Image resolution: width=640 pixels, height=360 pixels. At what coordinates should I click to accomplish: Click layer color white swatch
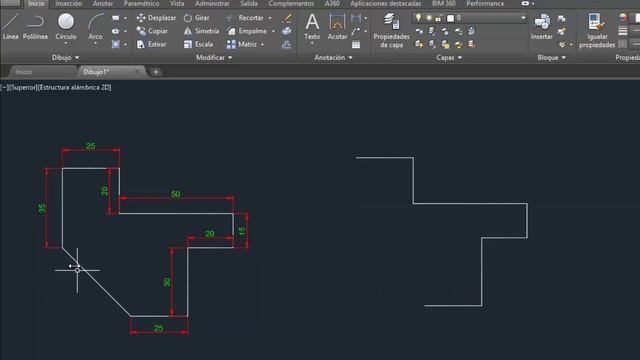[x=450, y=18]
